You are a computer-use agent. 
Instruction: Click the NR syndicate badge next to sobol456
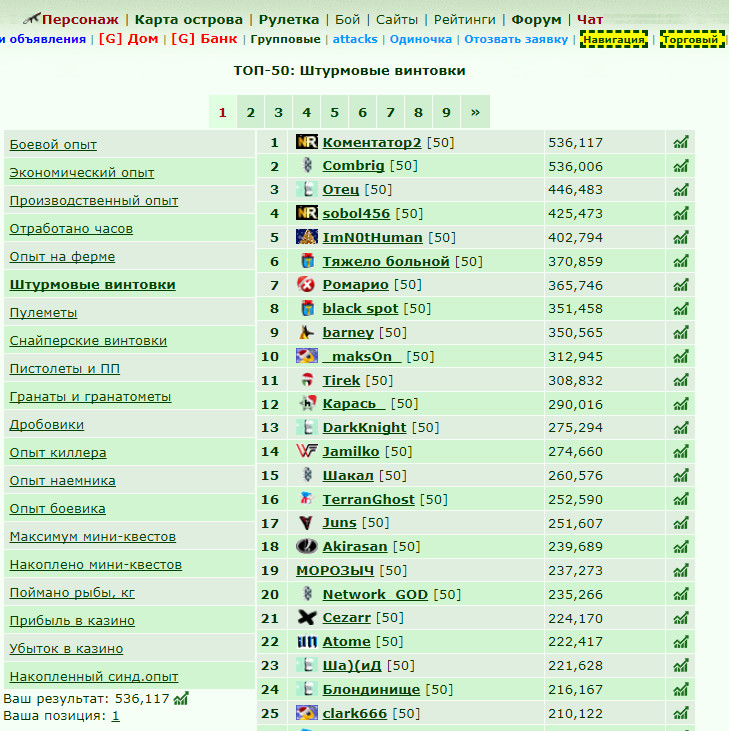pyautogui.click(x=307, y=213)
